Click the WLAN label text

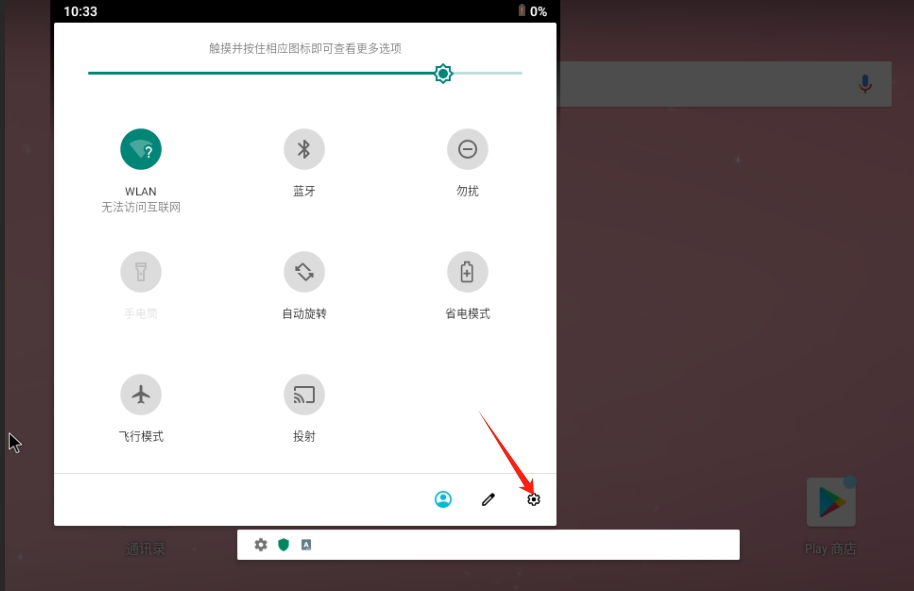coord(141,191)
